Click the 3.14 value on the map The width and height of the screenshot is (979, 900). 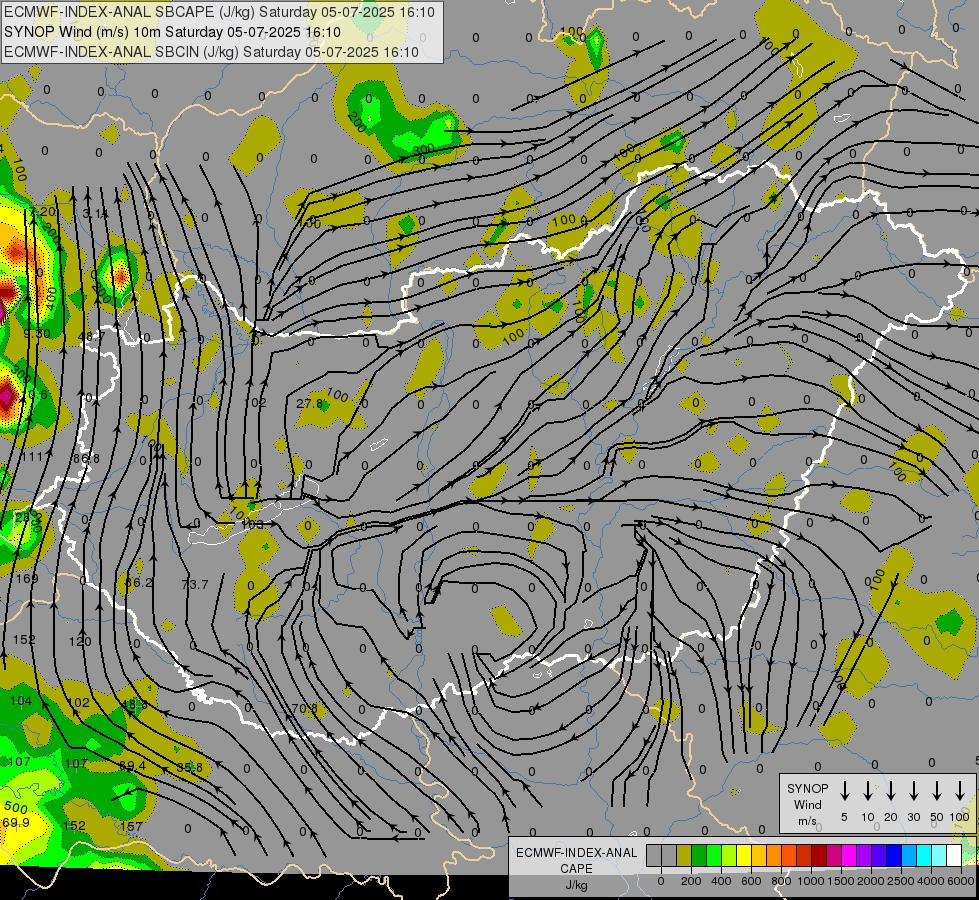(95, 214)
